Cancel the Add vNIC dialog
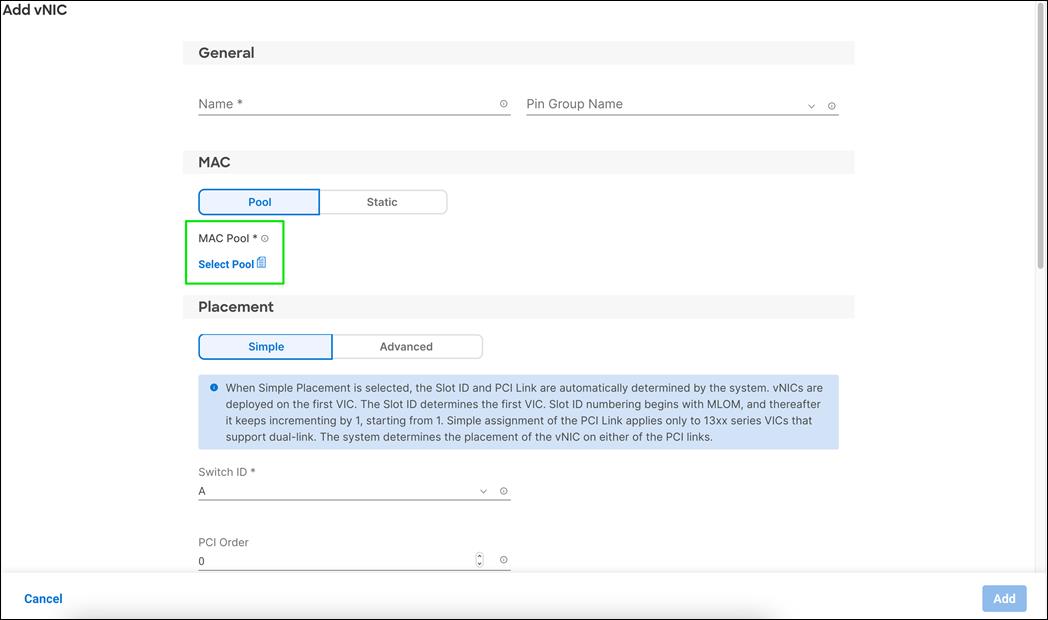The image size is (1048, 620). pos(43,598)
